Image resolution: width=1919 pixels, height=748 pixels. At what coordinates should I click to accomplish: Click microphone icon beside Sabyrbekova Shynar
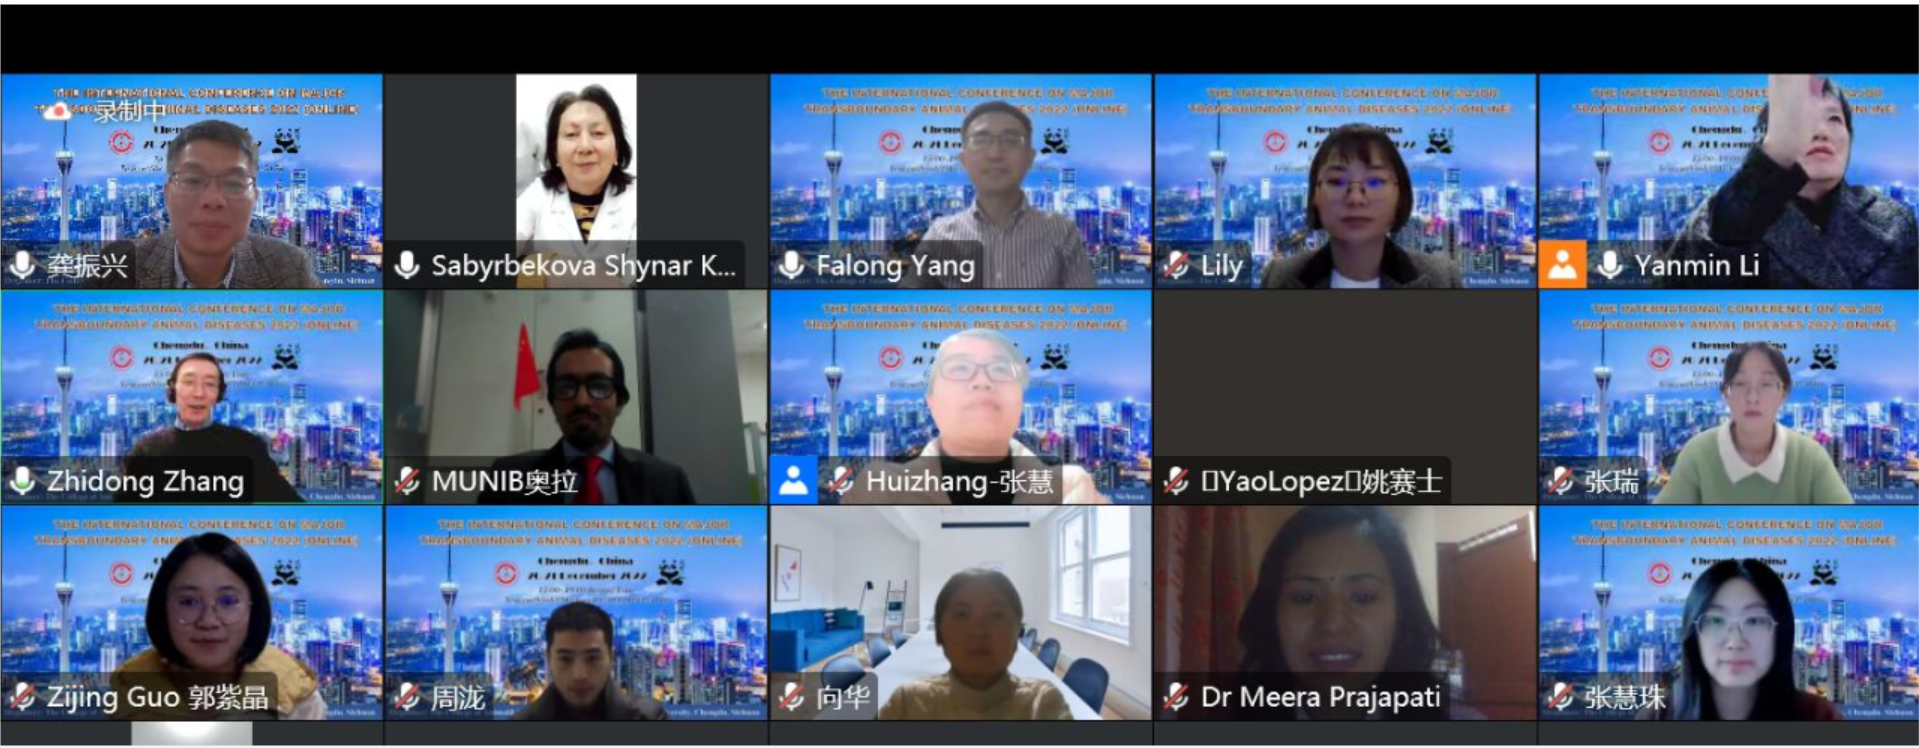[x=407, y=265]
